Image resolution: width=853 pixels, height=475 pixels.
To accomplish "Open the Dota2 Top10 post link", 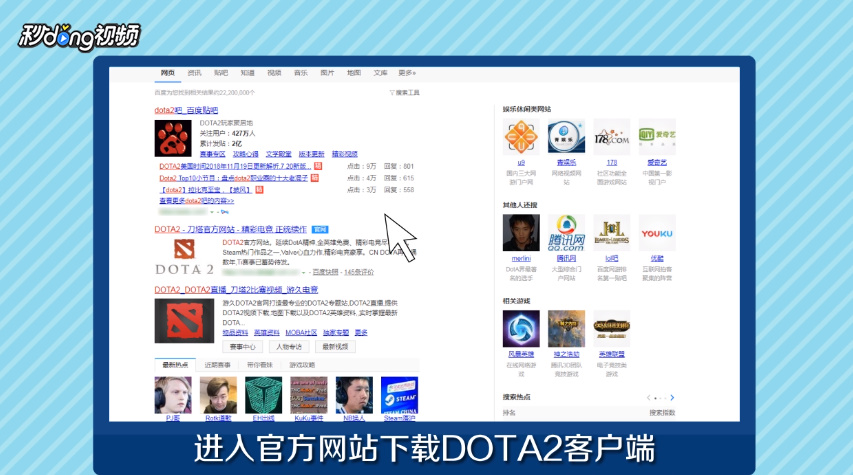I will point(234,178).
